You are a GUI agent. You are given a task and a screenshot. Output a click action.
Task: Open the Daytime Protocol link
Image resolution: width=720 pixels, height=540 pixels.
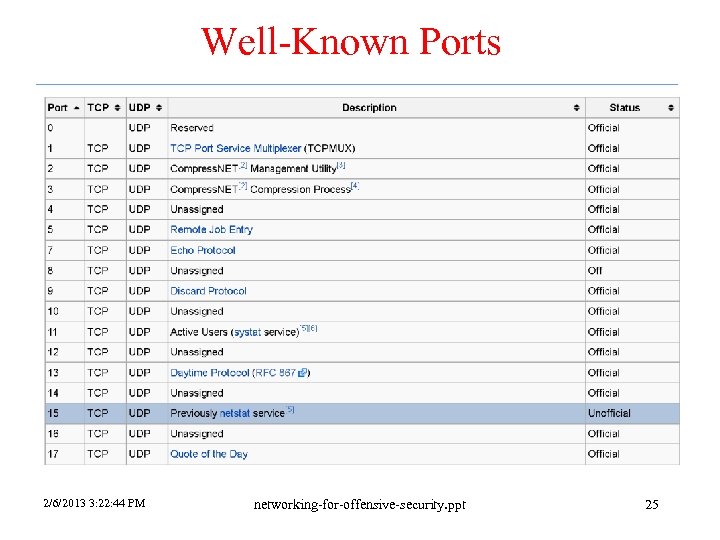pos(210,373)
